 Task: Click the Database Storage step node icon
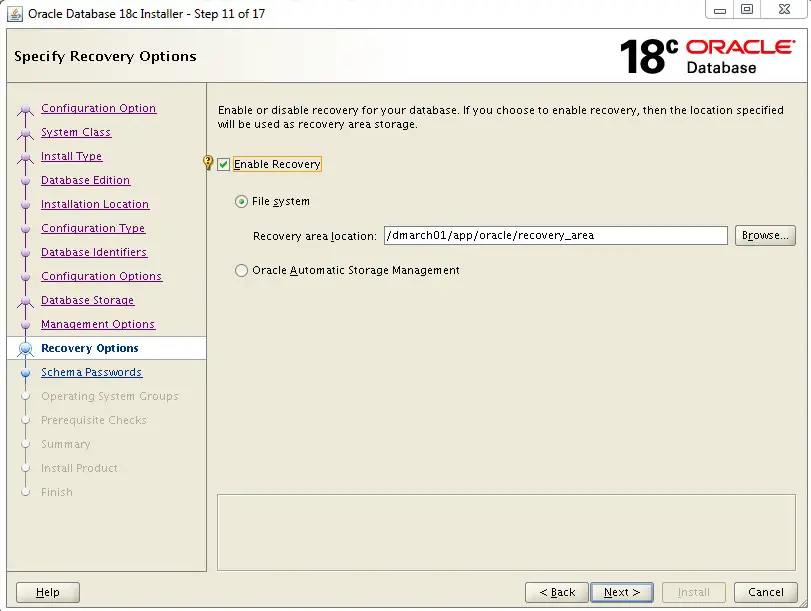[25, 301]
